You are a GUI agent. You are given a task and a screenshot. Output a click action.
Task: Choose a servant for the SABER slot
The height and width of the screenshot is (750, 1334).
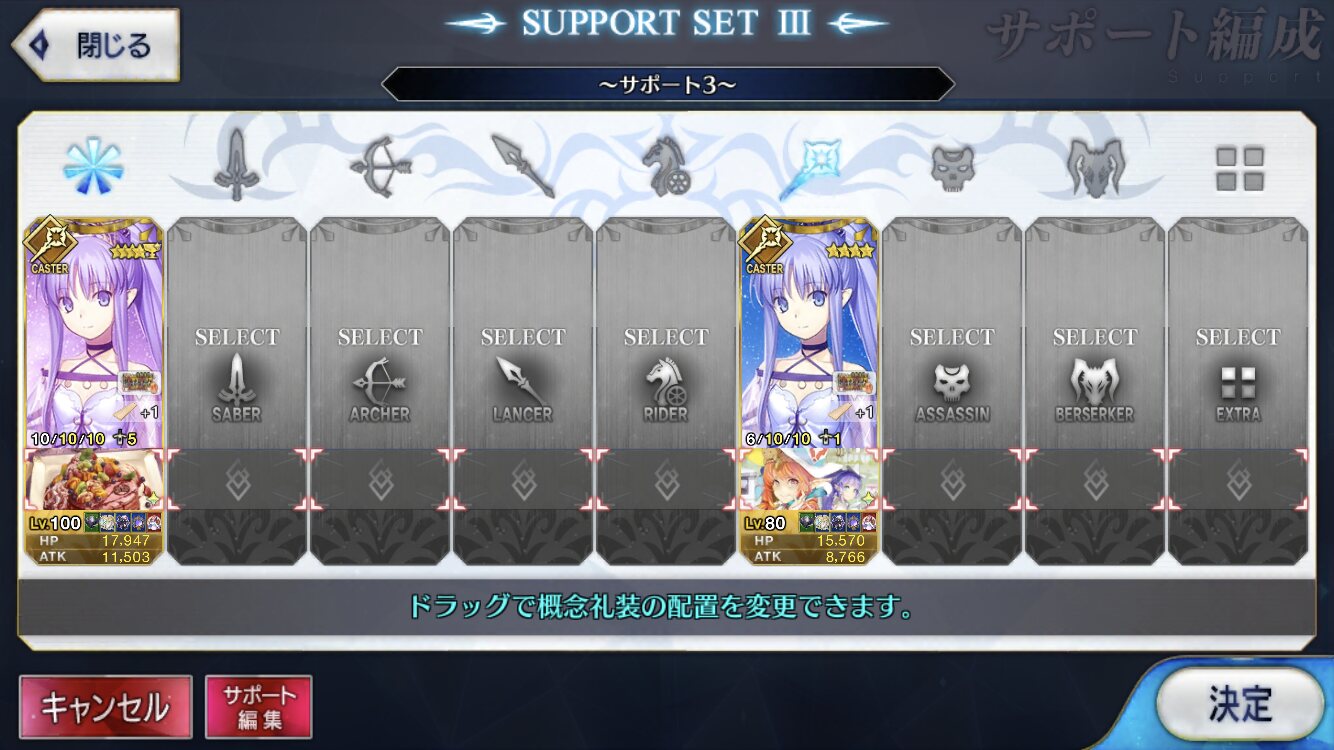(237, 333)
